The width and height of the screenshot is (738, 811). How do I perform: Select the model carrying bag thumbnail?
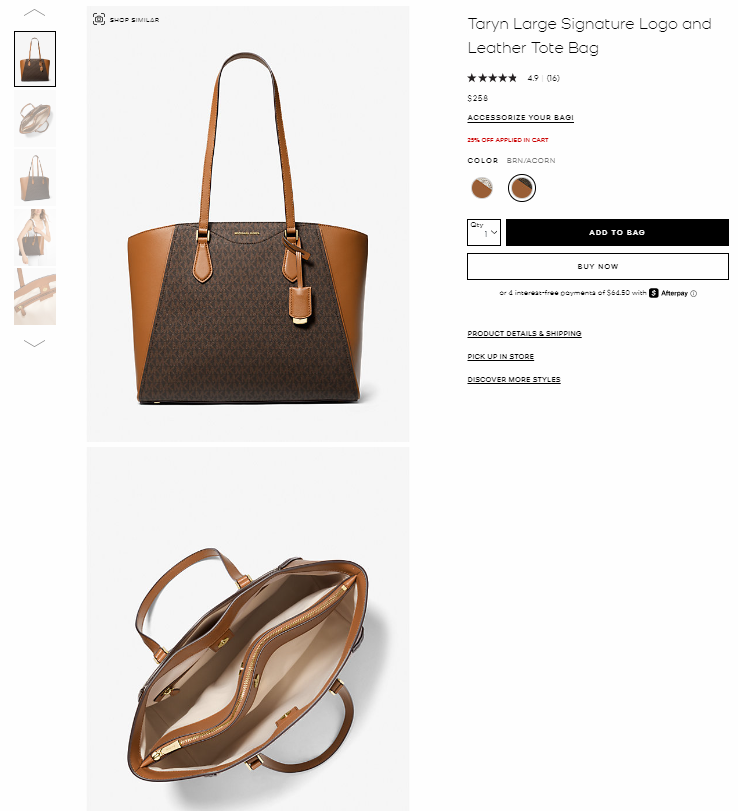point(35,237)
